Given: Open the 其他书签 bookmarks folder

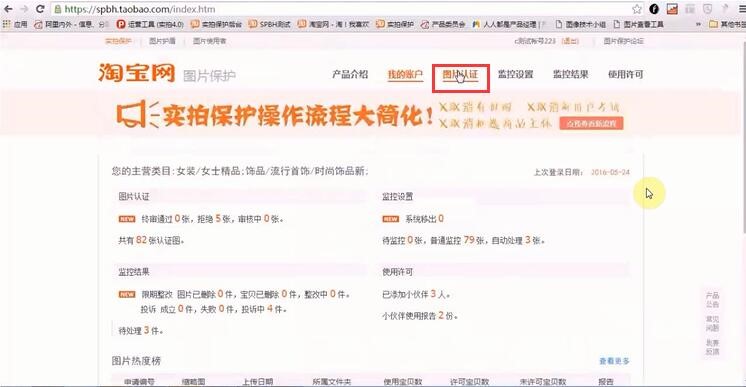Looking at the screenshot, I should point(727,24).
